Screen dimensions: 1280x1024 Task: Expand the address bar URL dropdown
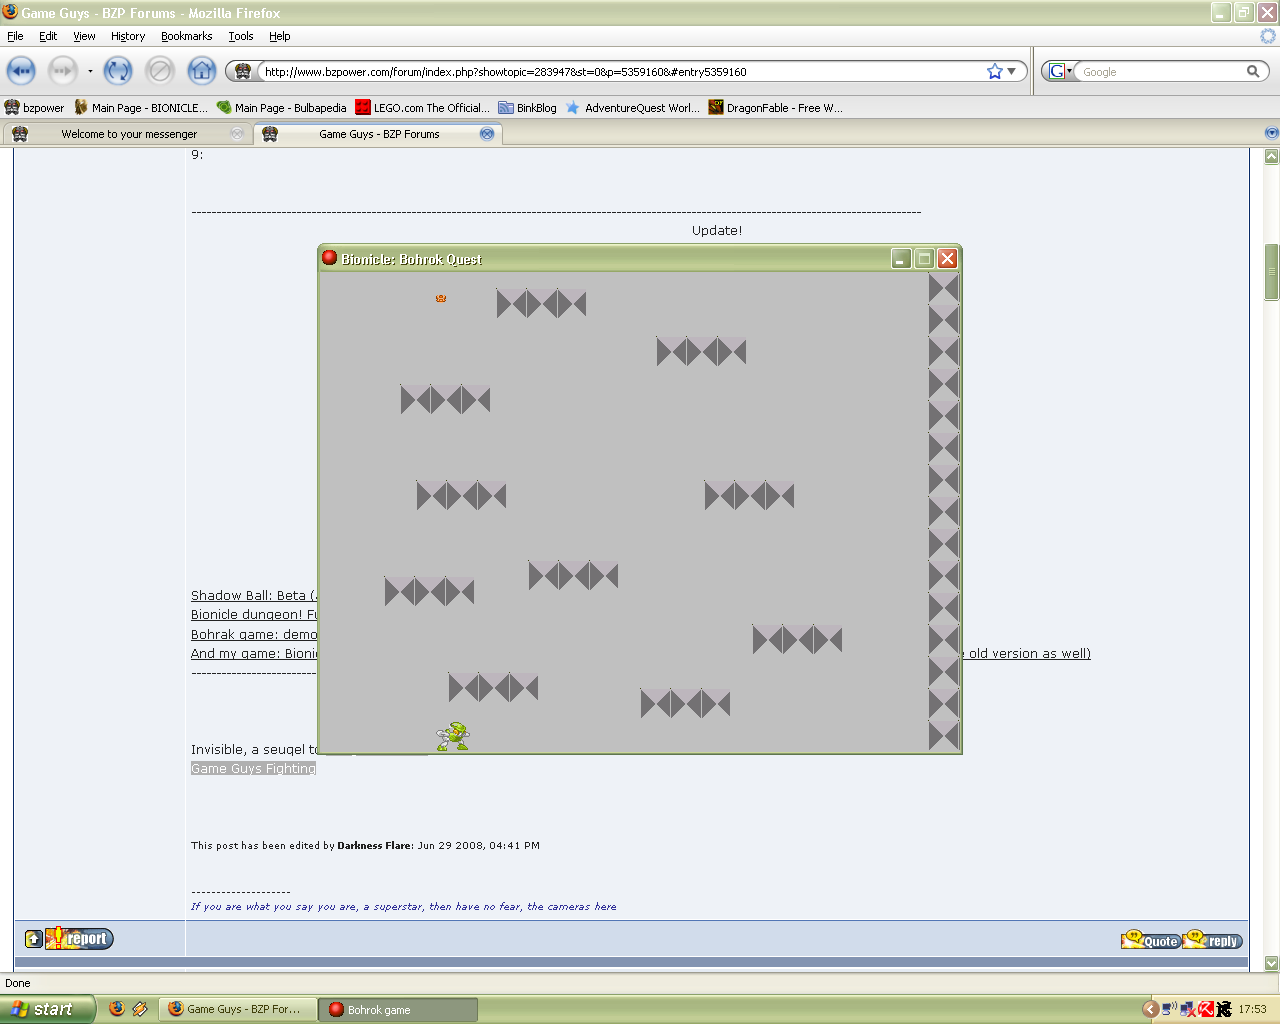[x=1011, y=71]
